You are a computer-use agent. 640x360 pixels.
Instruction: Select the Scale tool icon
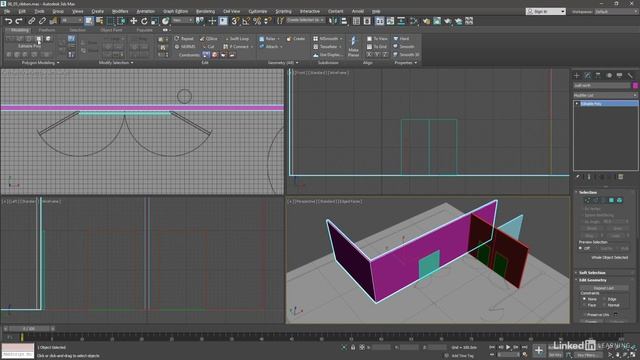point(155,21)
